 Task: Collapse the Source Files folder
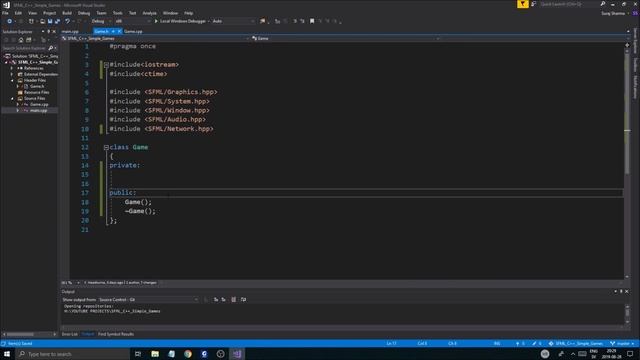coord(12,98)
